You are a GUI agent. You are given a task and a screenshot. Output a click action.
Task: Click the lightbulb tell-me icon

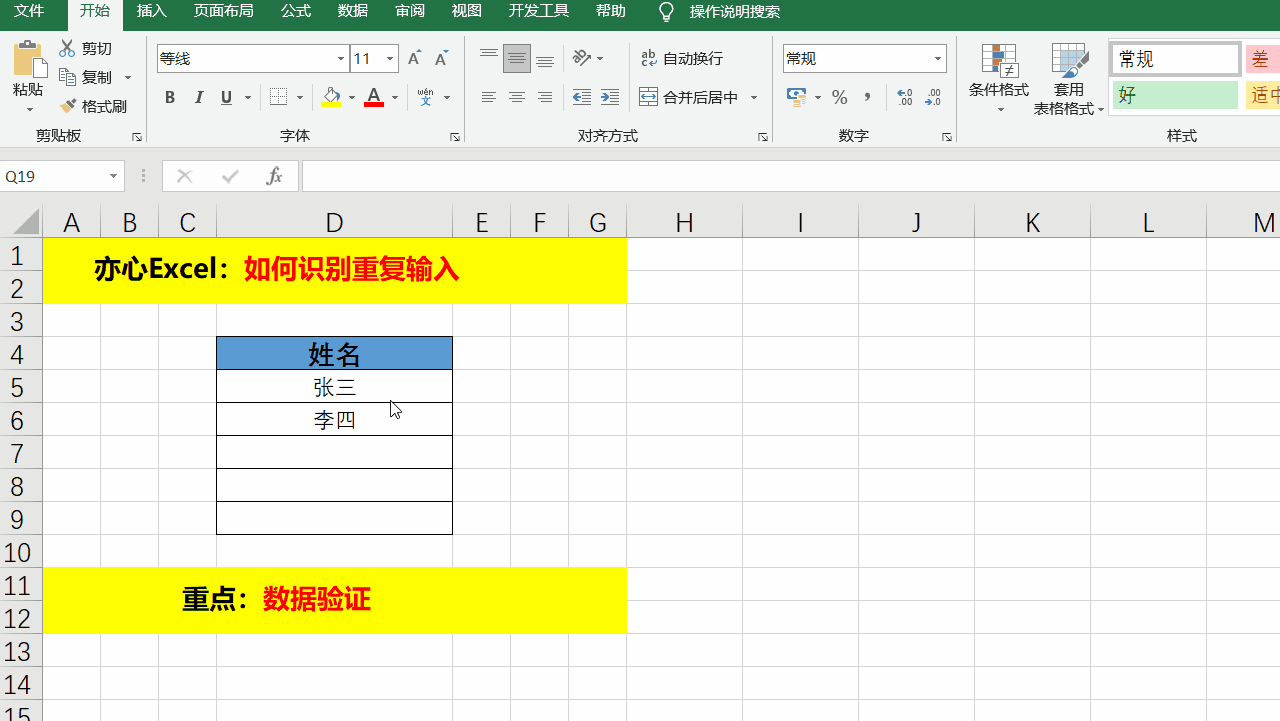tap(666, 12)
